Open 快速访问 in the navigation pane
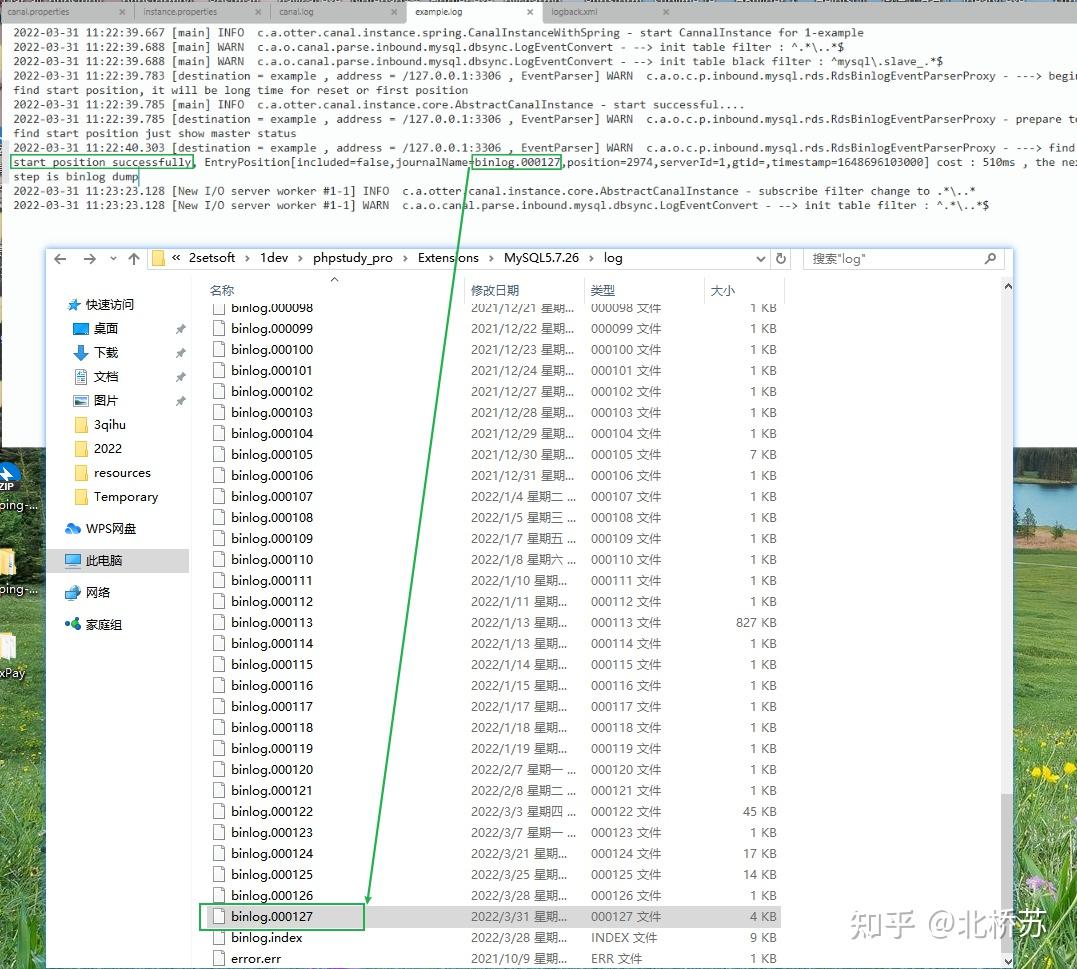The height and width of the screenshot is (969, 1077). coord(101,305)
